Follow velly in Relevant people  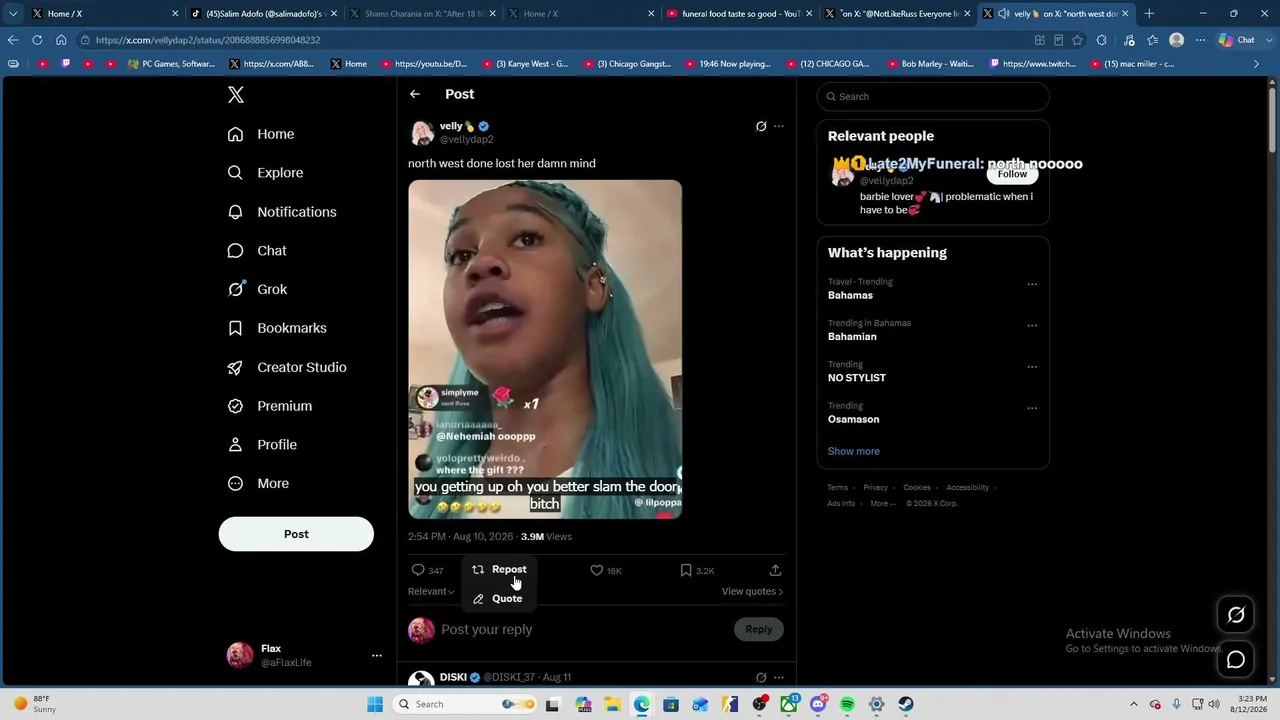(1012, 174)
